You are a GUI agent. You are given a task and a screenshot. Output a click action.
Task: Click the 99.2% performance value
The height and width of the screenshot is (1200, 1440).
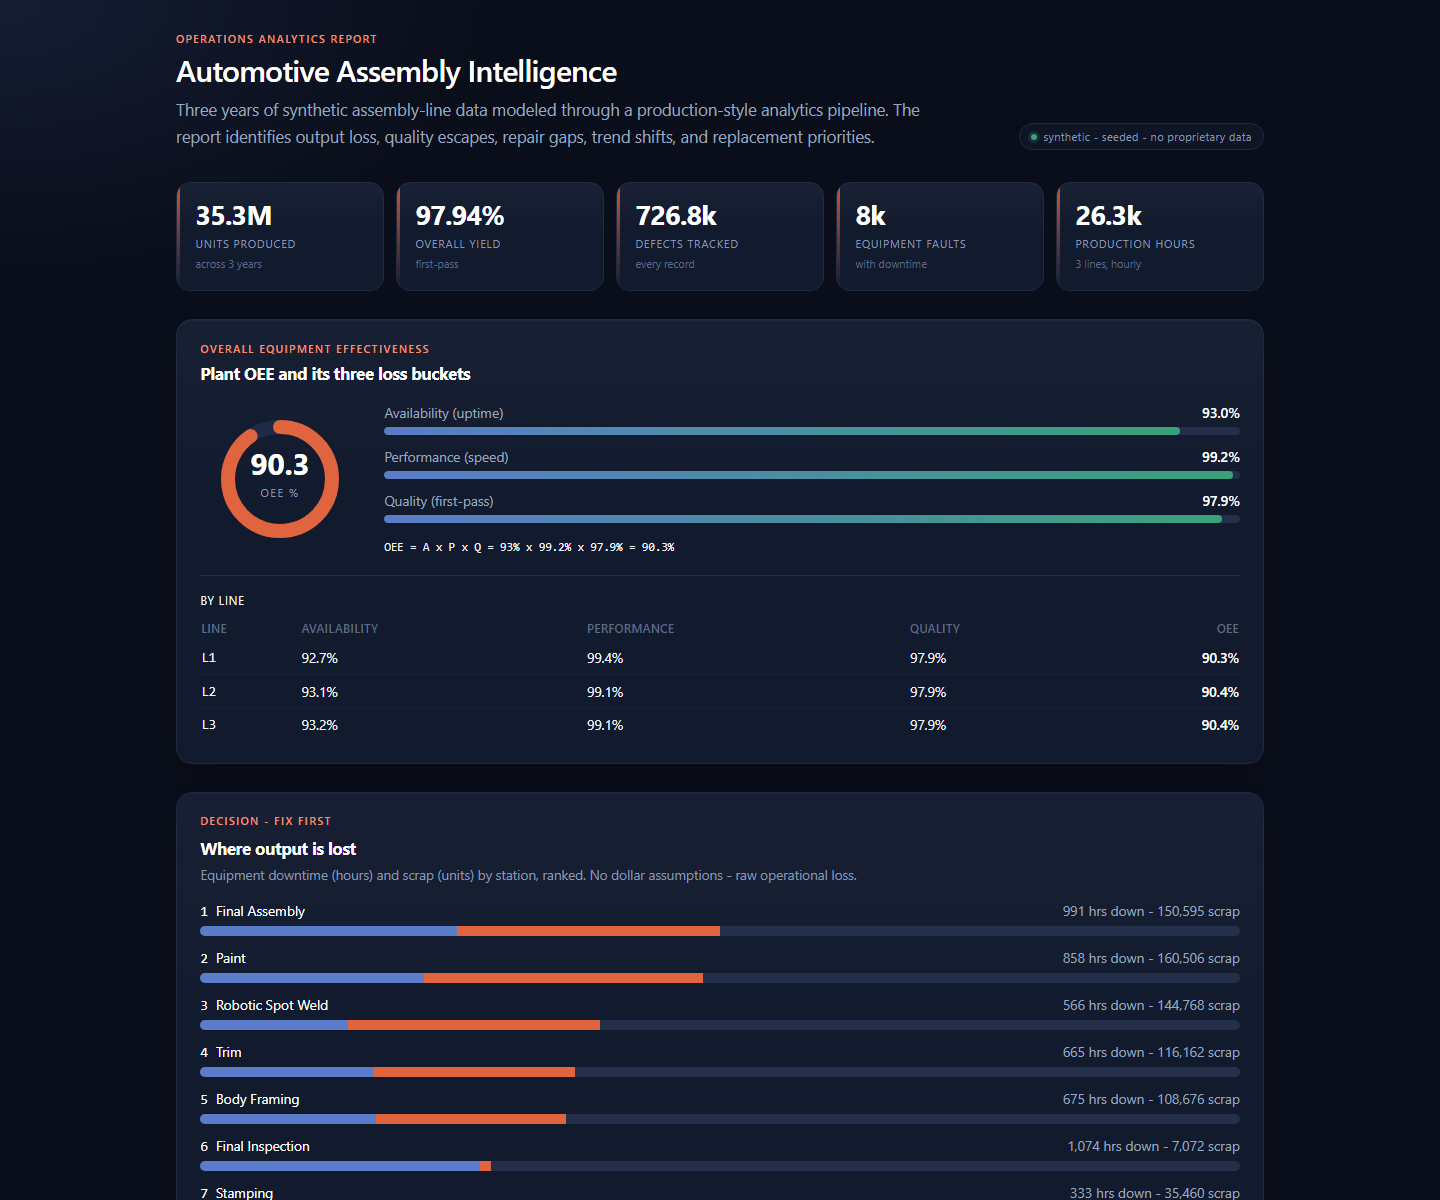click(1220, 457)
